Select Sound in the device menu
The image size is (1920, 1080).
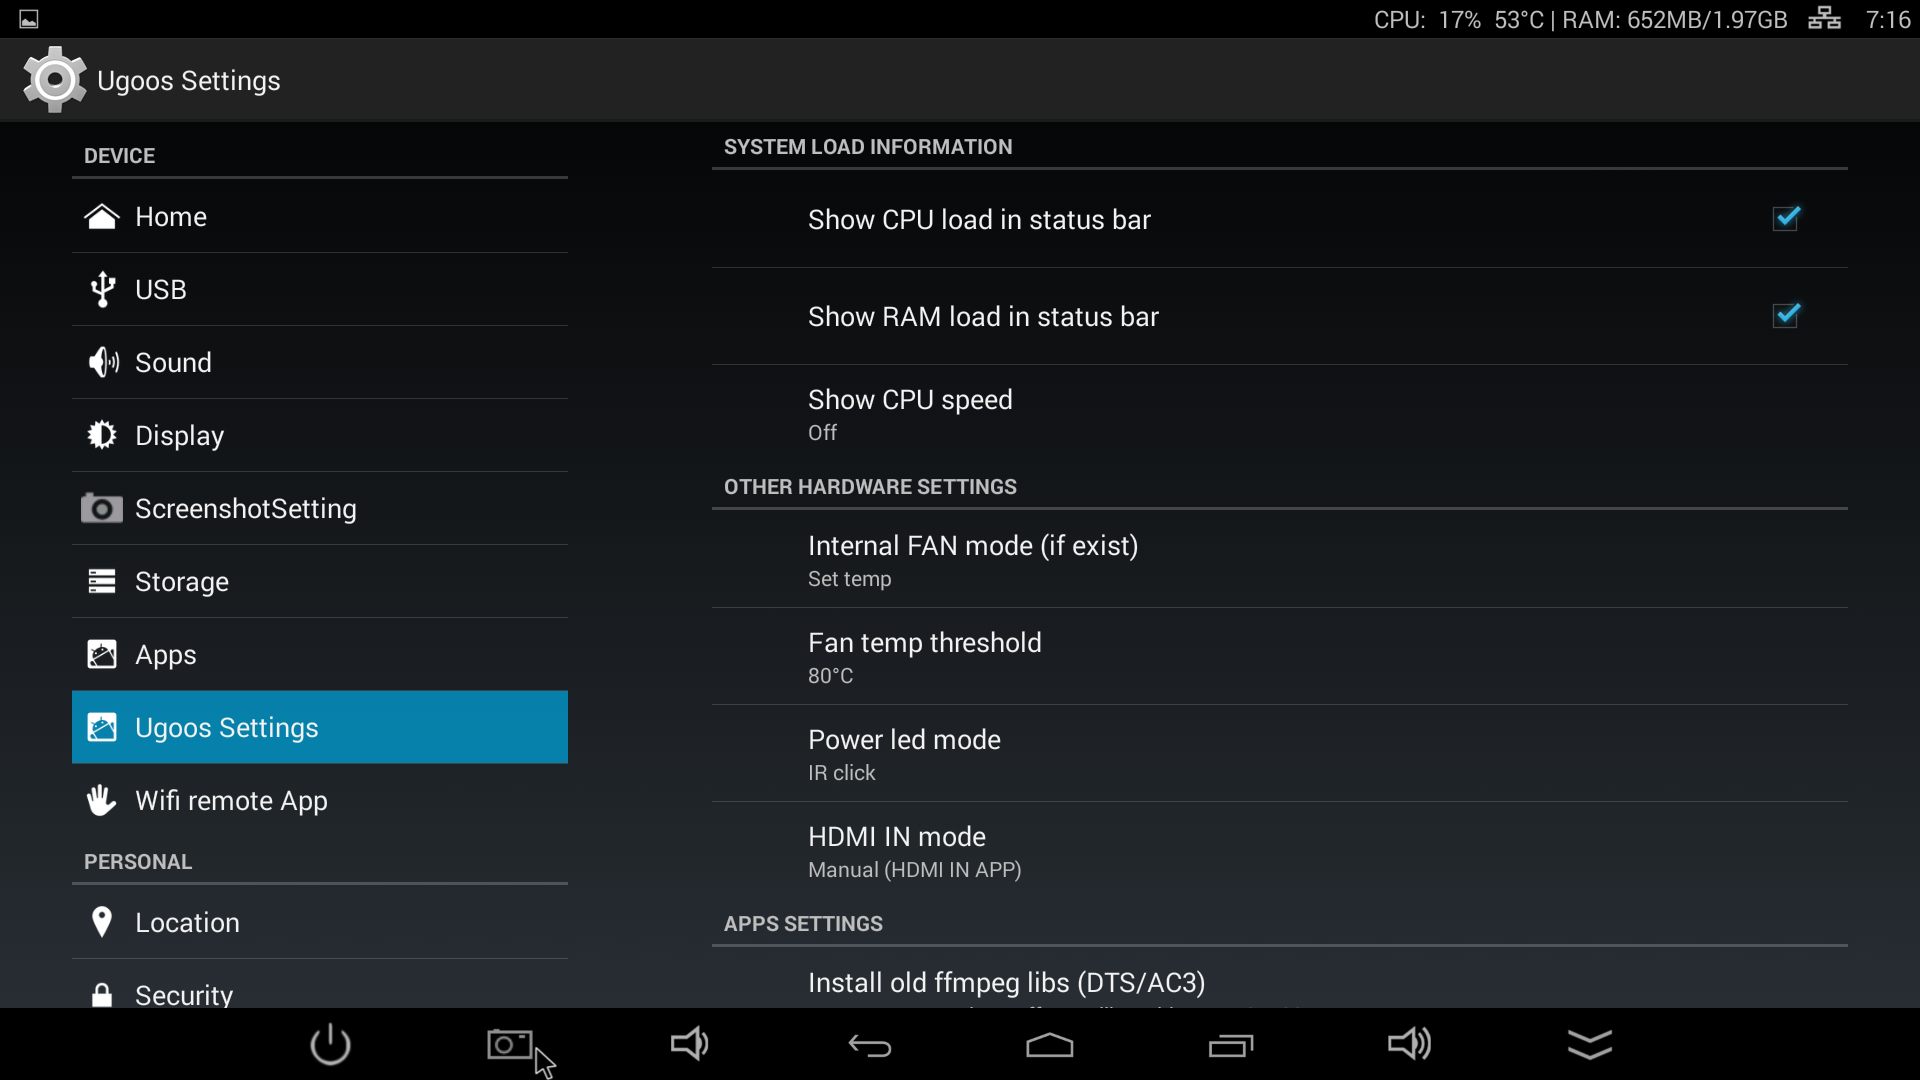point(320,362)
